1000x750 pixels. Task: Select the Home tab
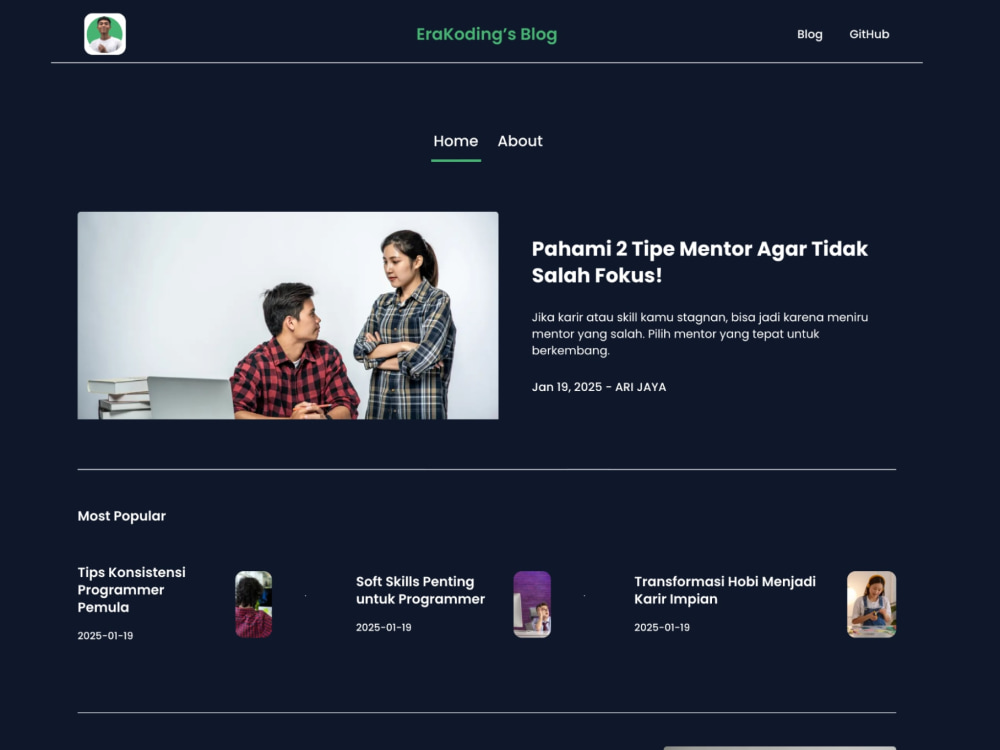[455, 142]
